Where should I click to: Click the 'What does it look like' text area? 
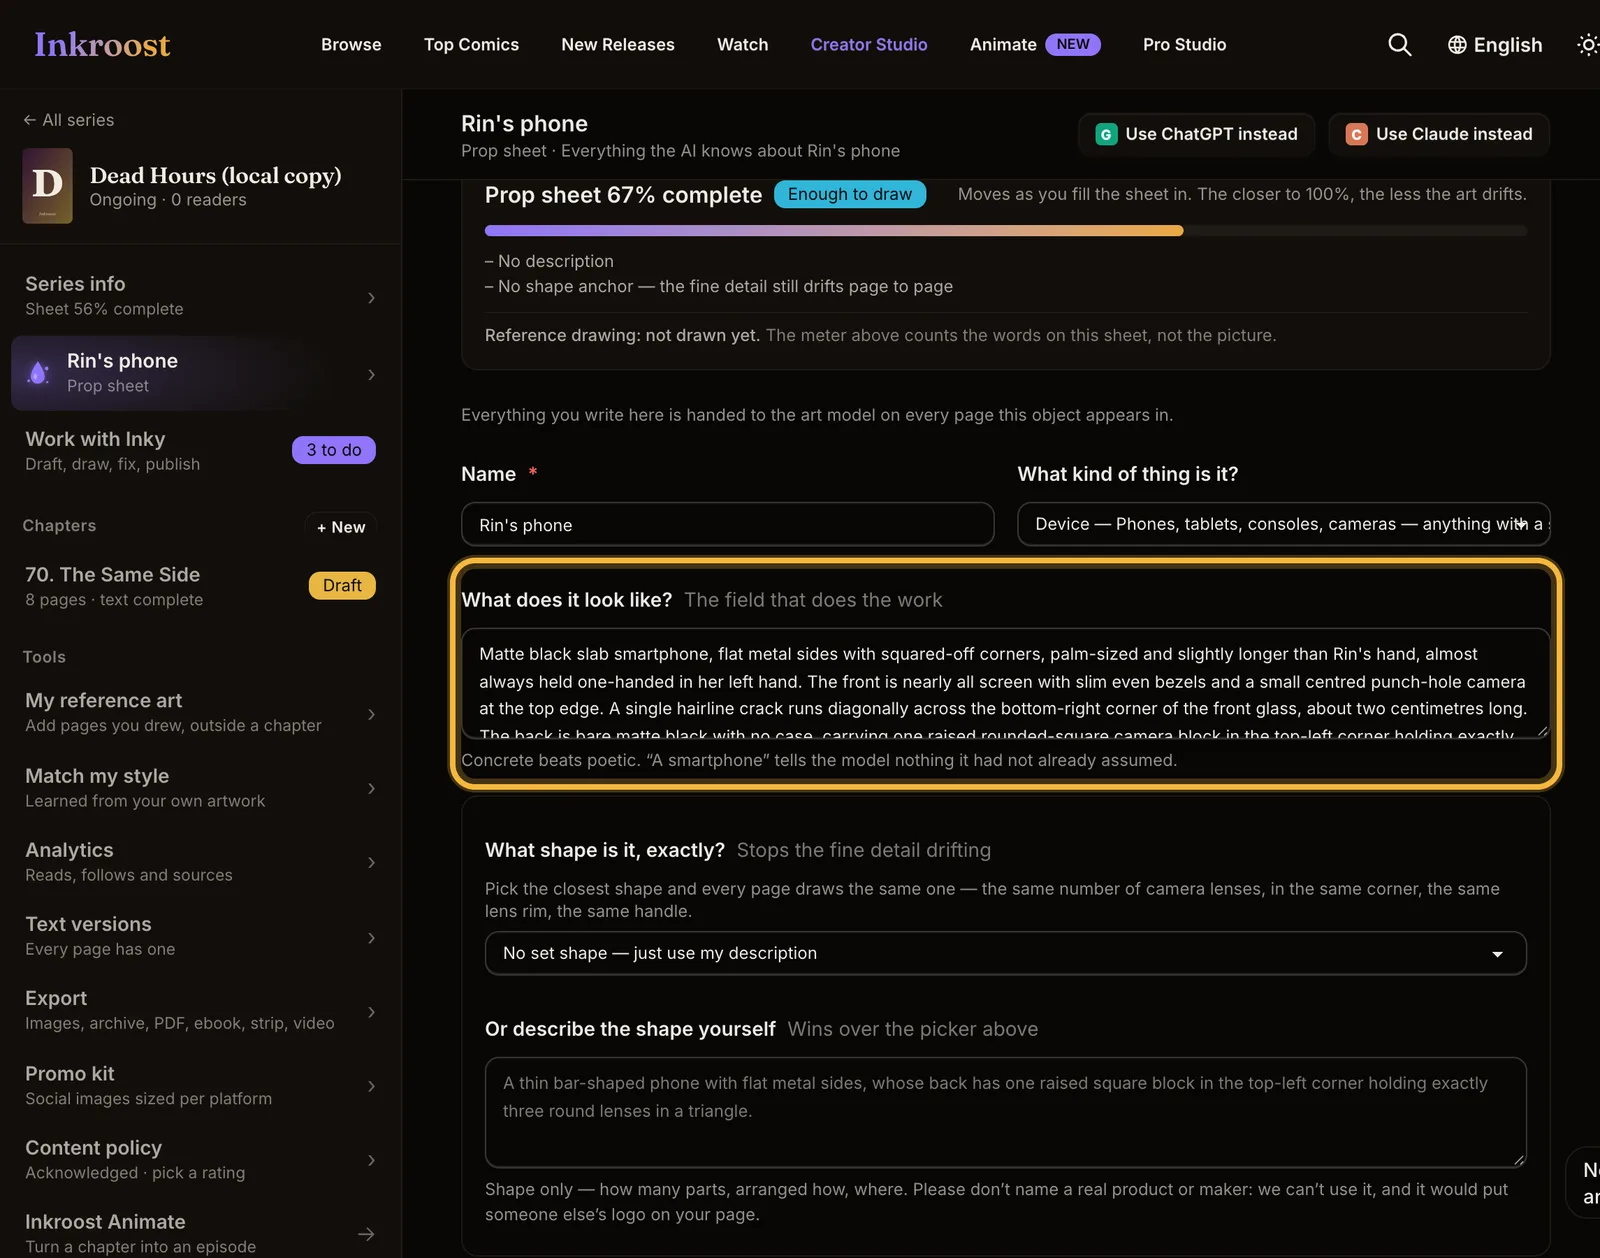click(1005, 684)
